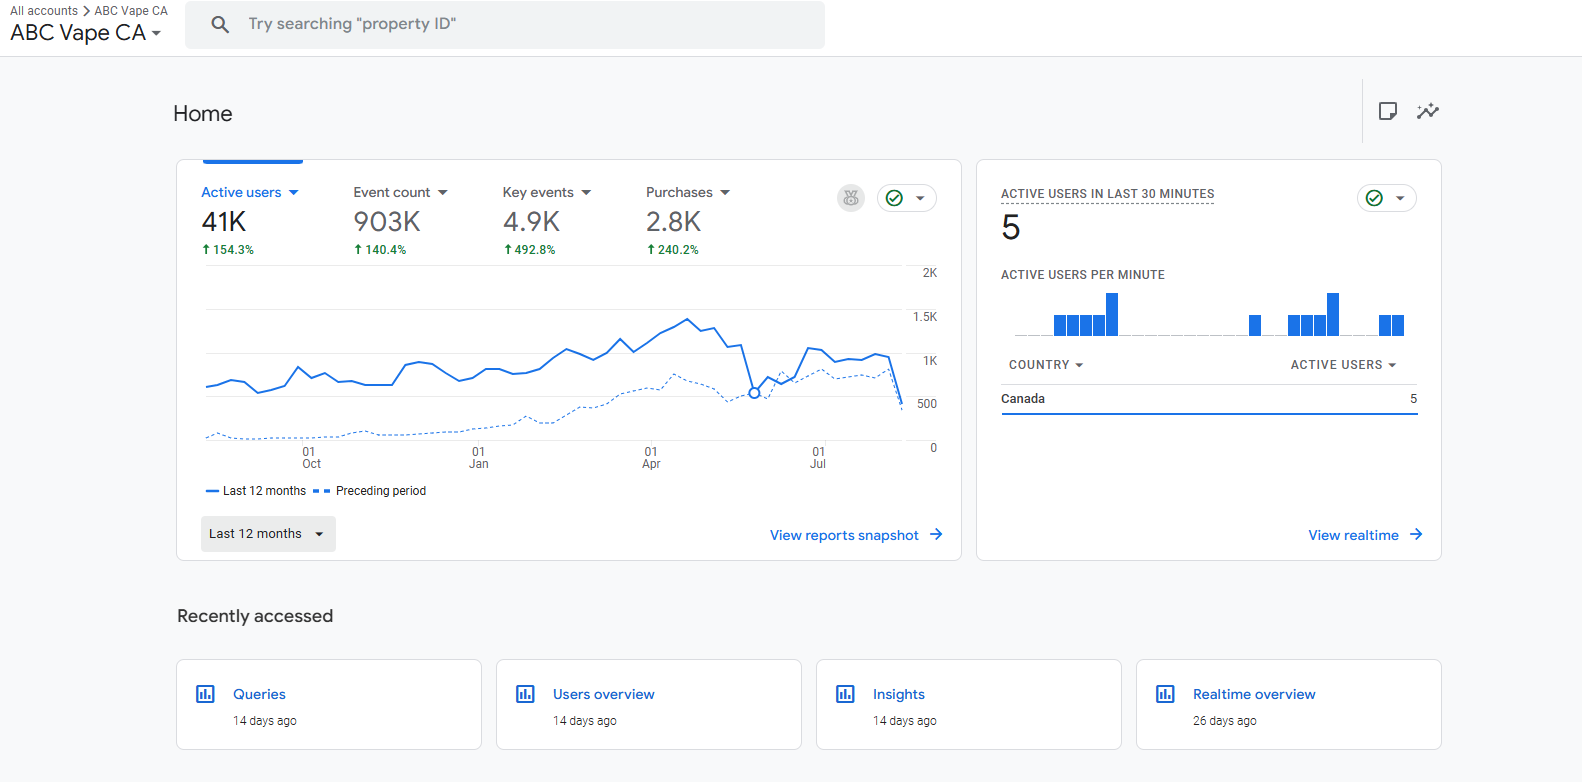Open the Insights sparkline icon

1427,111
